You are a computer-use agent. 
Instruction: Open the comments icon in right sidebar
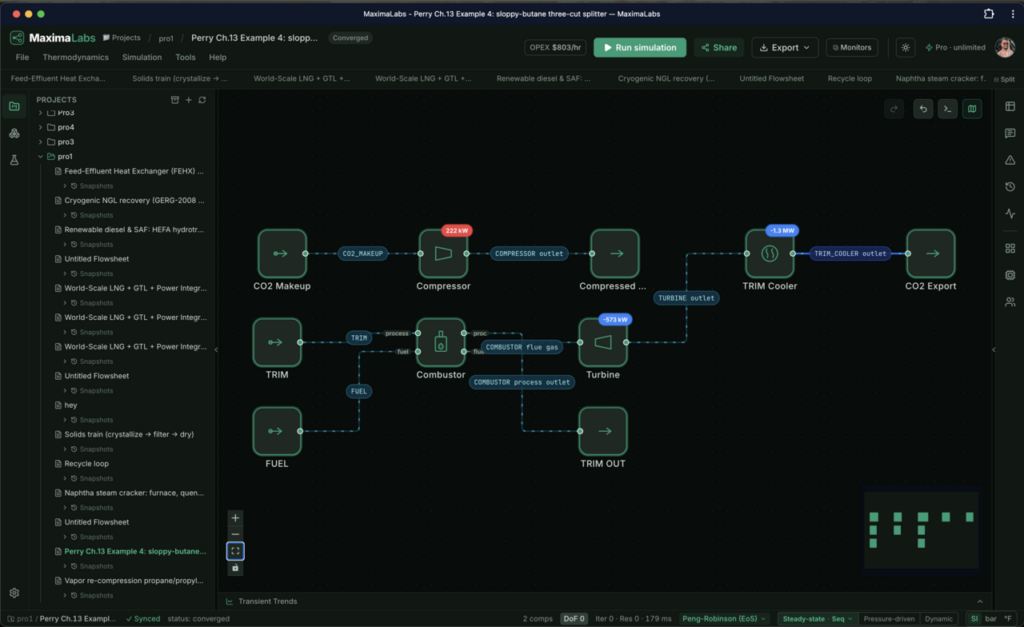click(1010, 133)
